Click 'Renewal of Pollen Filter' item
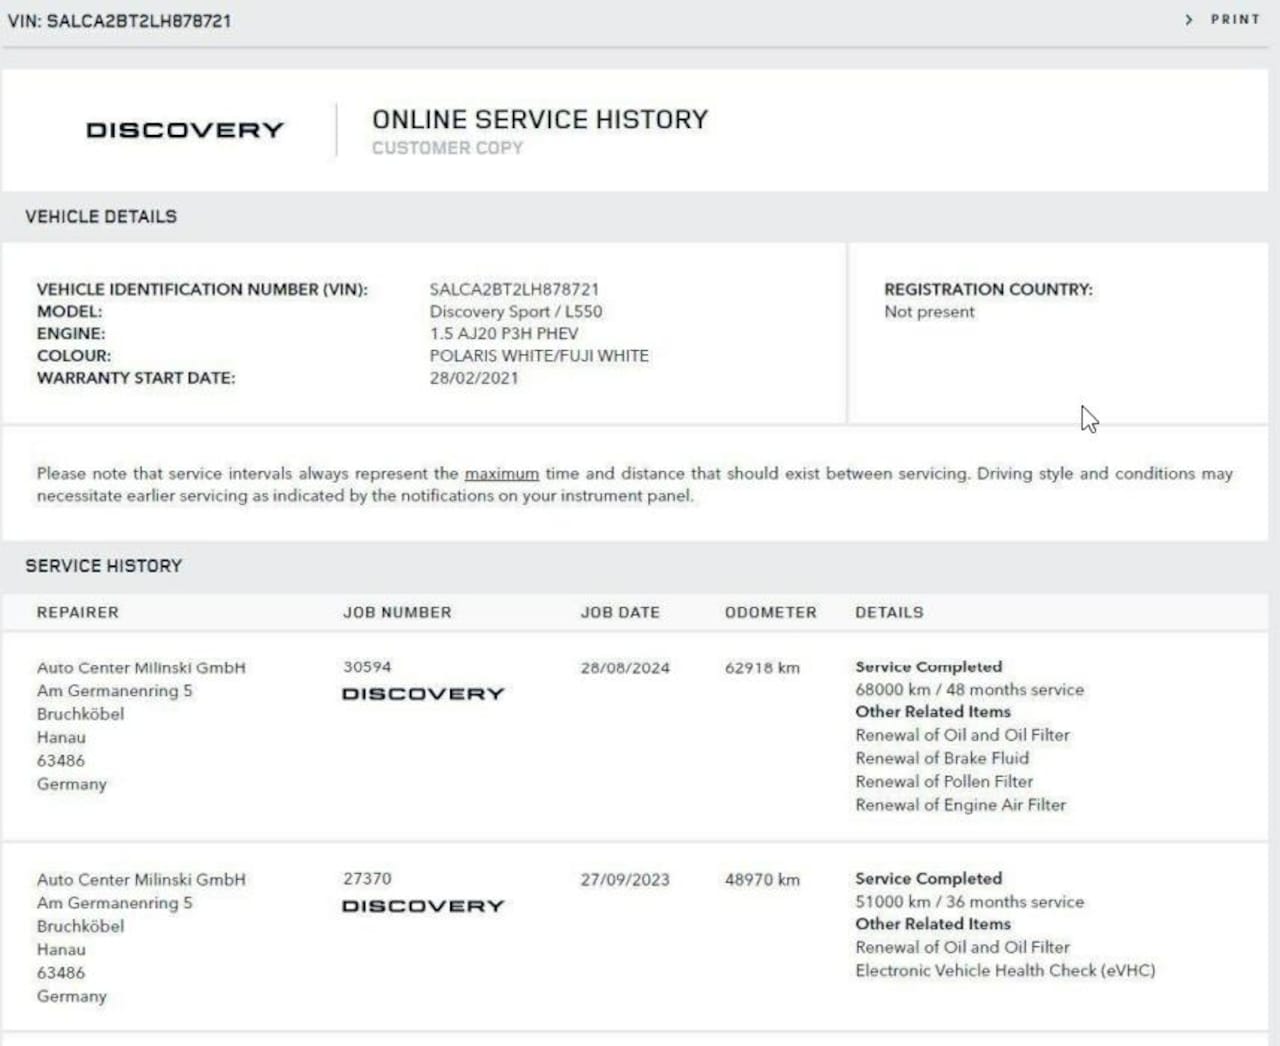The width and height of the screenshot is (1280, 1046). pos(944,781)
